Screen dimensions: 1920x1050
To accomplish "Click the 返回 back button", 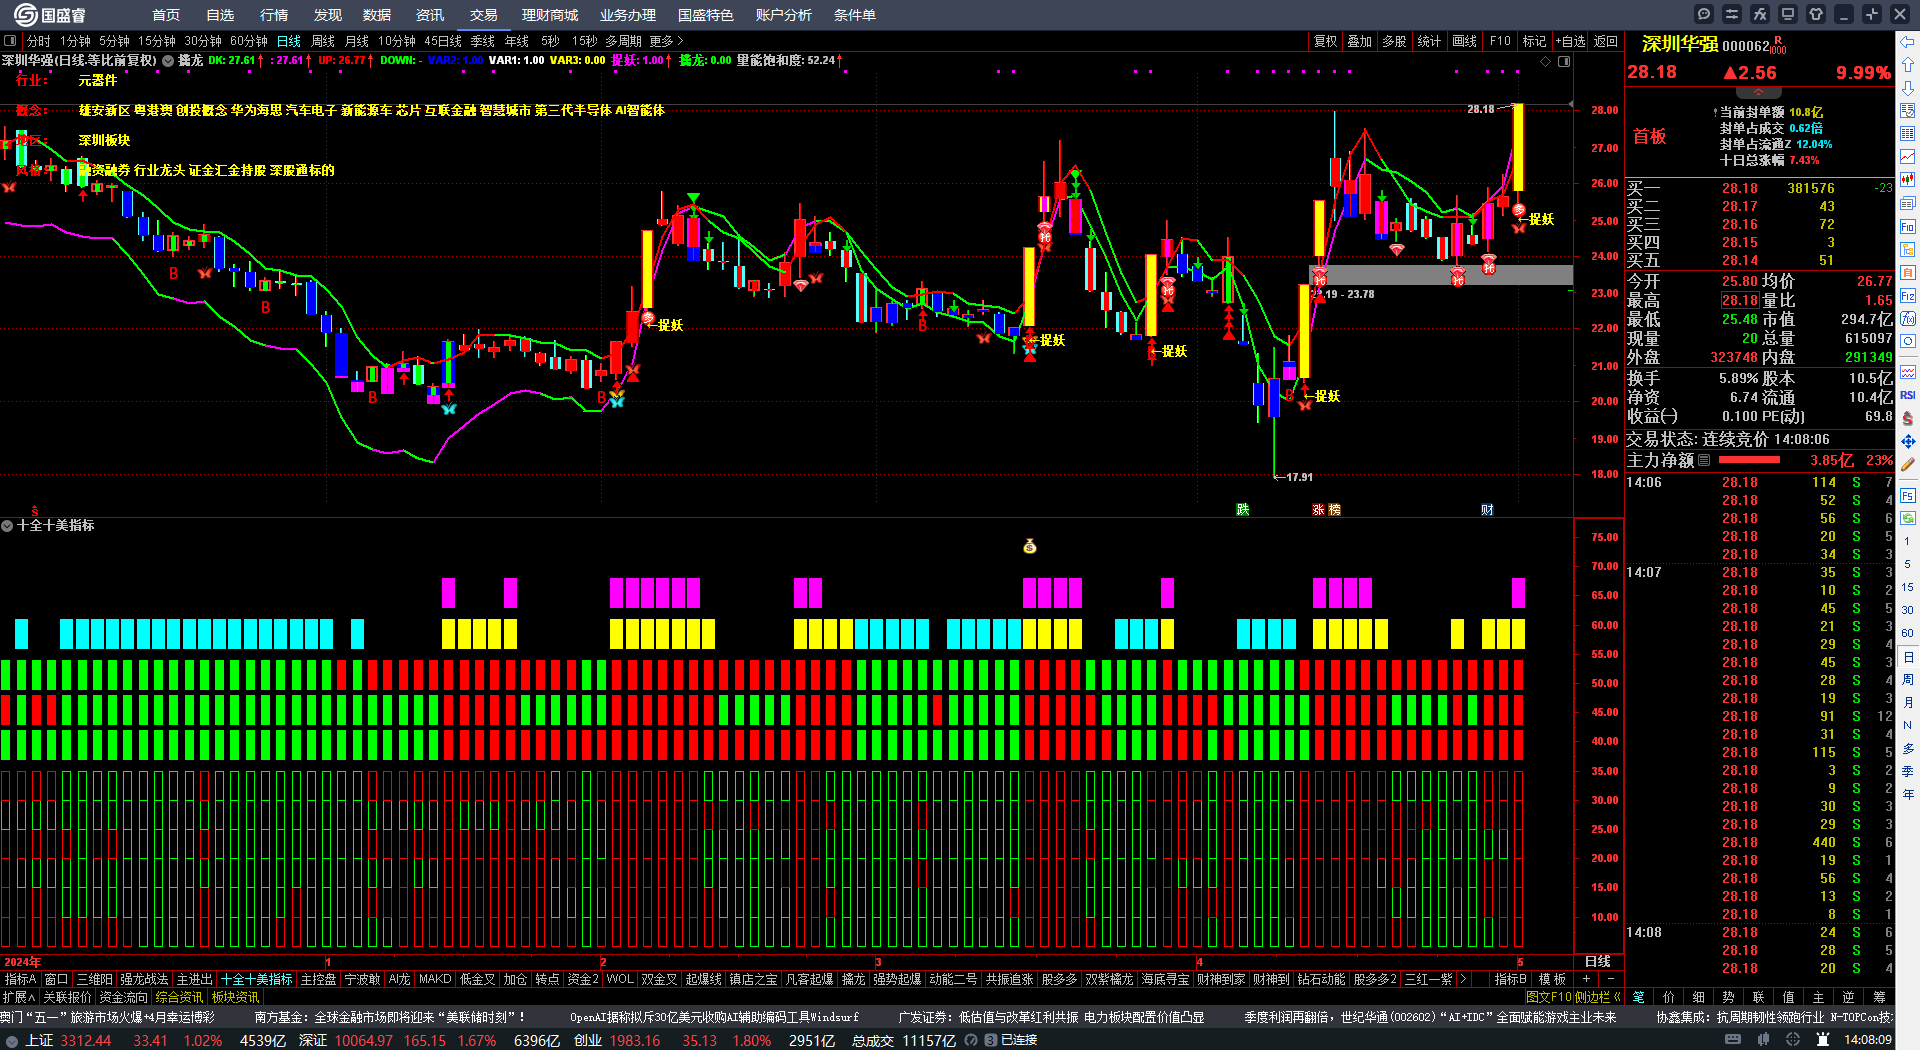I will click(x=1606, y=41).
